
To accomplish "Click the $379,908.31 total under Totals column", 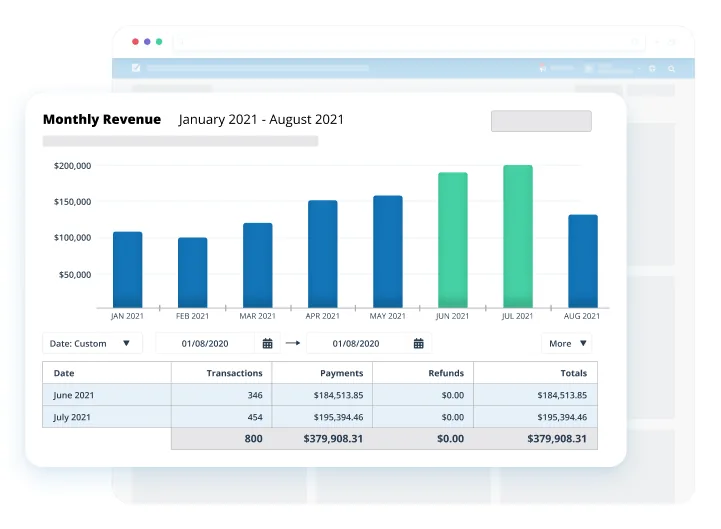I will coord(557,438).
